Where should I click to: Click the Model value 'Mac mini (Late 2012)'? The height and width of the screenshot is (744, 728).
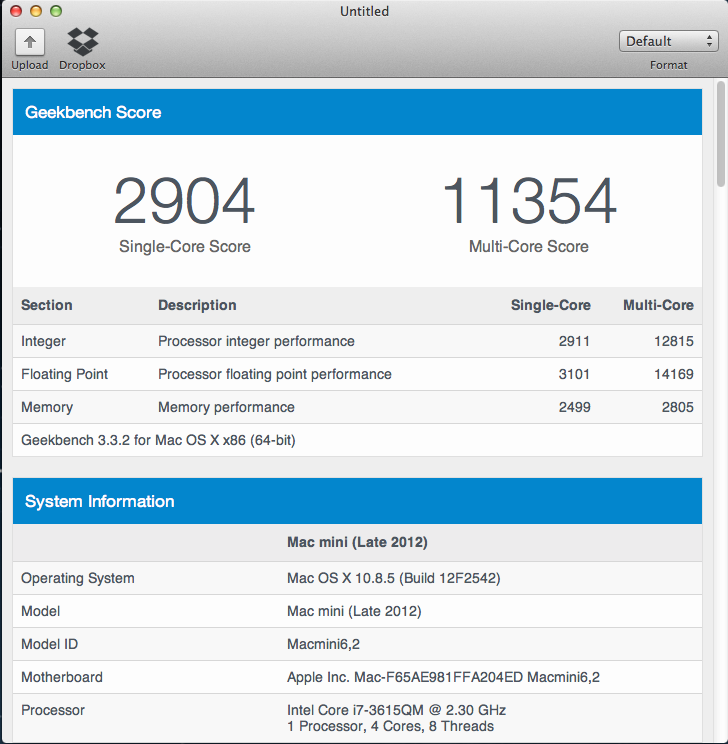(x=354, y=611)
